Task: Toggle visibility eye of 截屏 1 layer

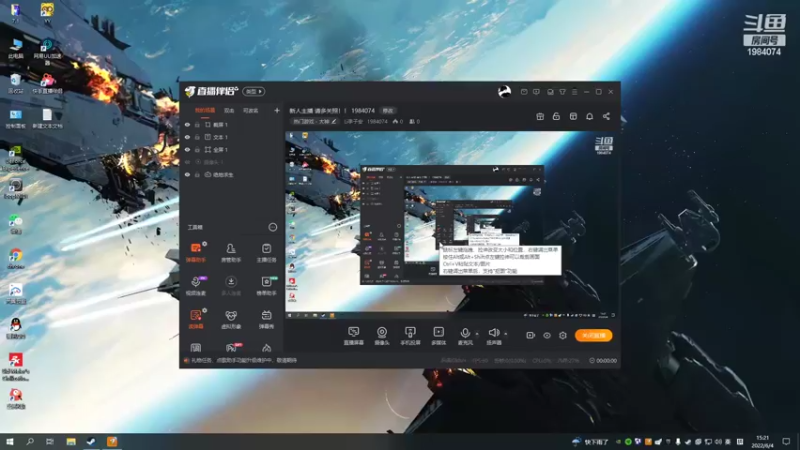Action: (187, 124)
